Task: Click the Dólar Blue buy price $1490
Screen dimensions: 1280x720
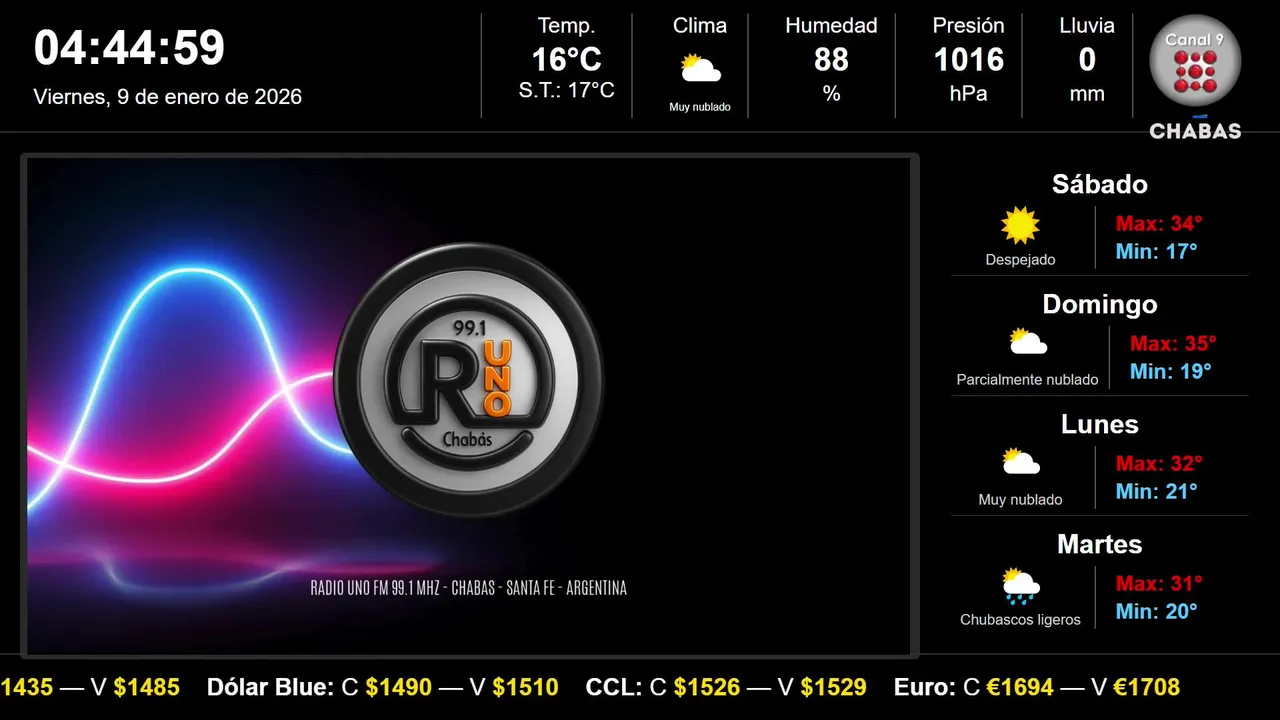Action: click(x=398, y=687)
